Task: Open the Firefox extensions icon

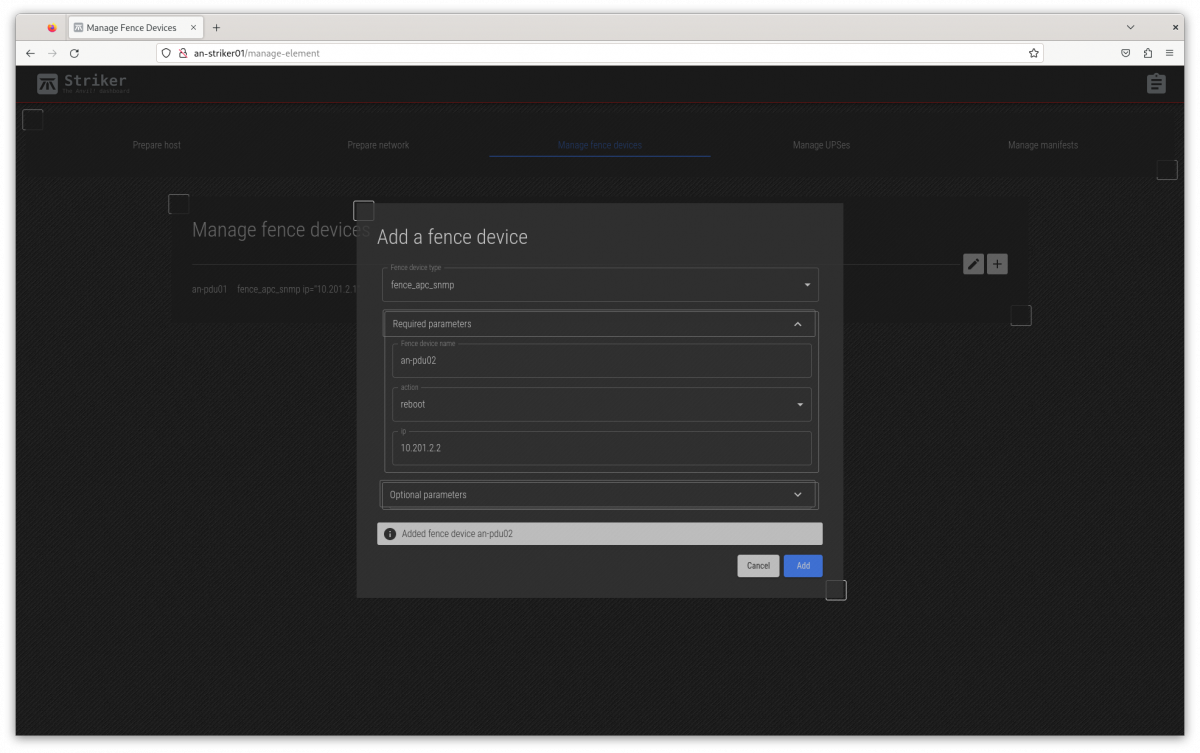Action: (1148, 53)
